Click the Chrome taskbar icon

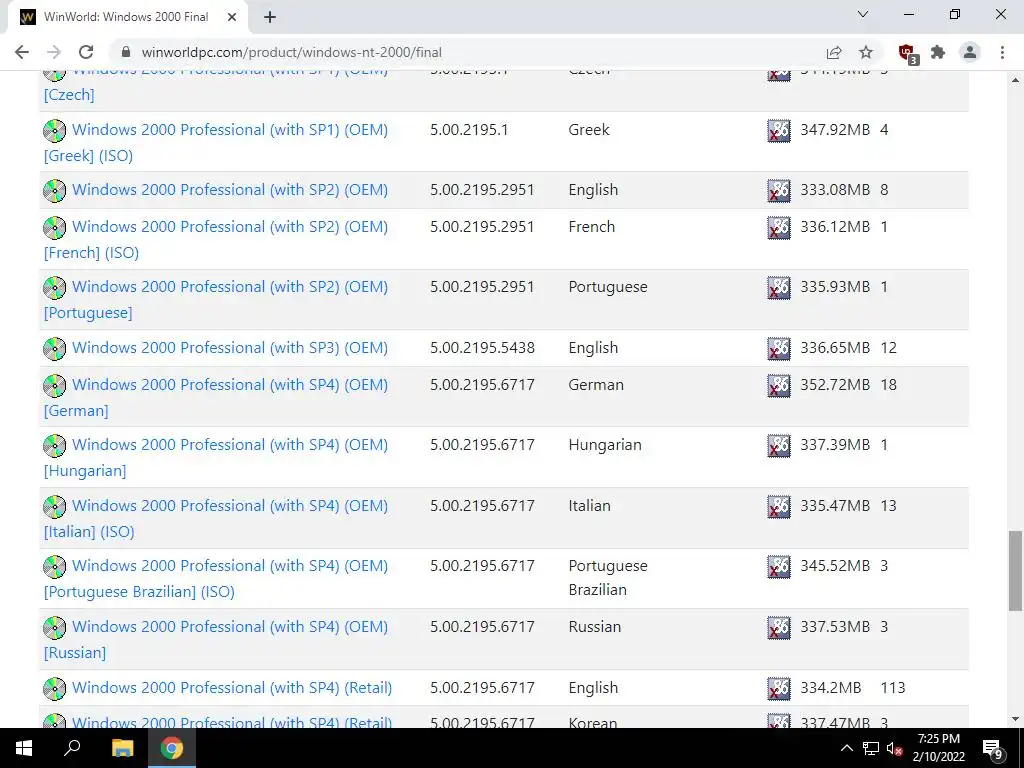click(172, 748)
